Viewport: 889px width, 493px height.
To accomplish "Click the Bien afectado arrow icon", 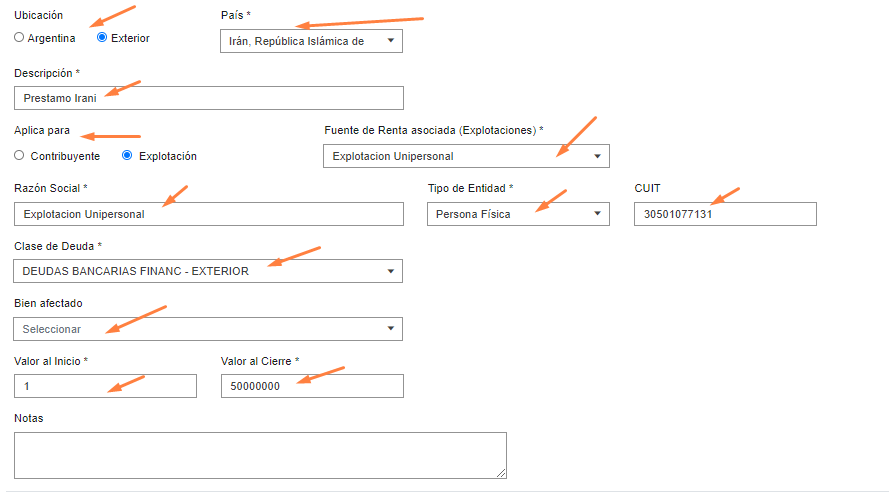I will (391, 329).
